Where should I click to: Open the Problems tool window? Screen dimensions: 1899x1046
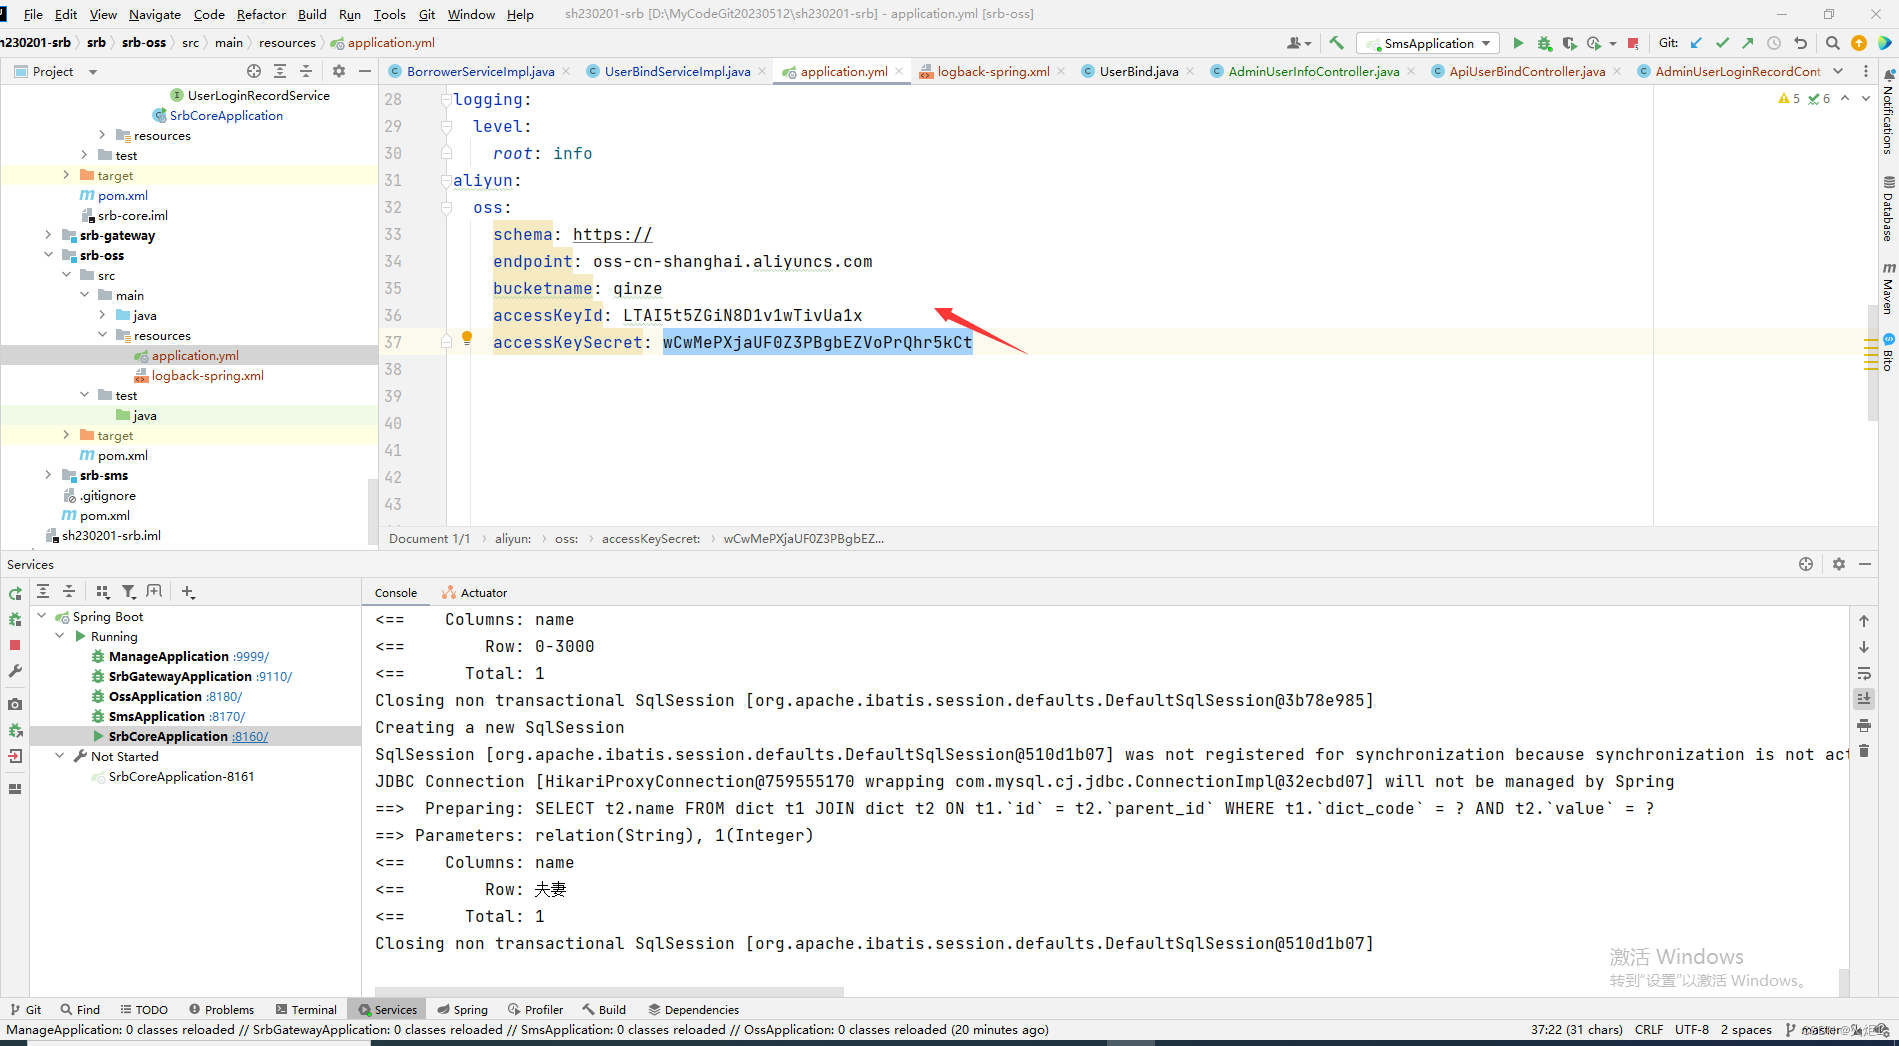click(221, 1010)
